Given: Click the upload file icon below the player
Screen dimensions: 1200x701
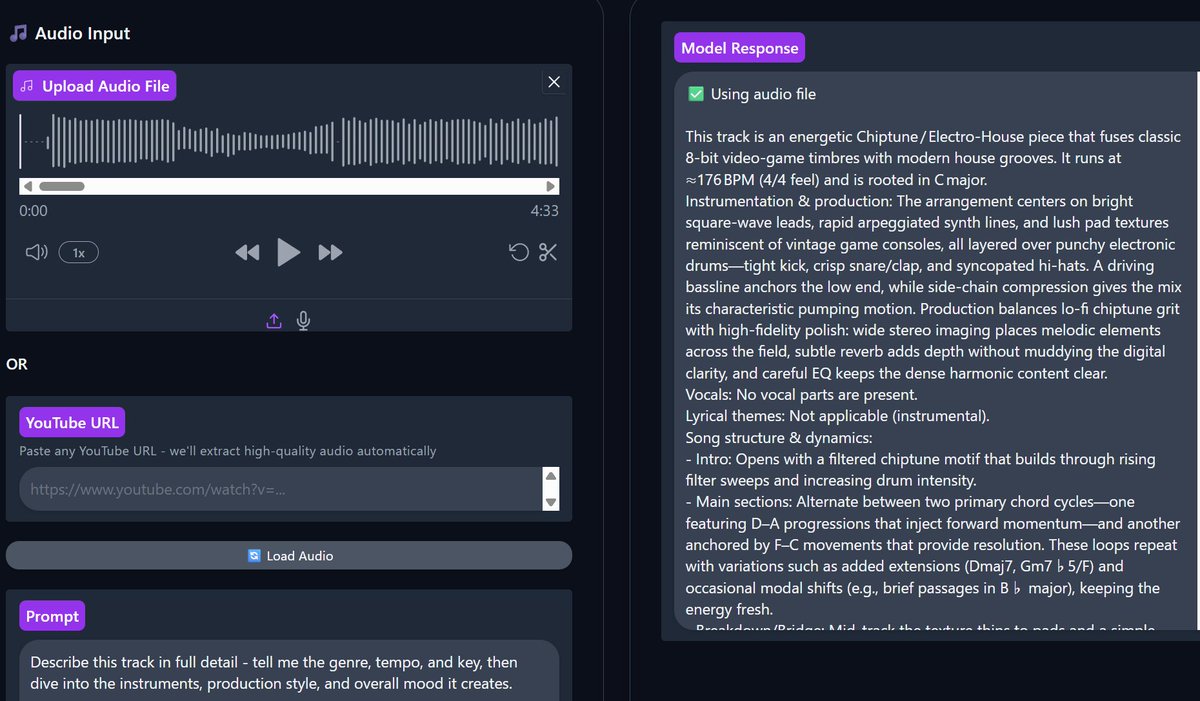Looking at the screenshot, I should 274,321.
